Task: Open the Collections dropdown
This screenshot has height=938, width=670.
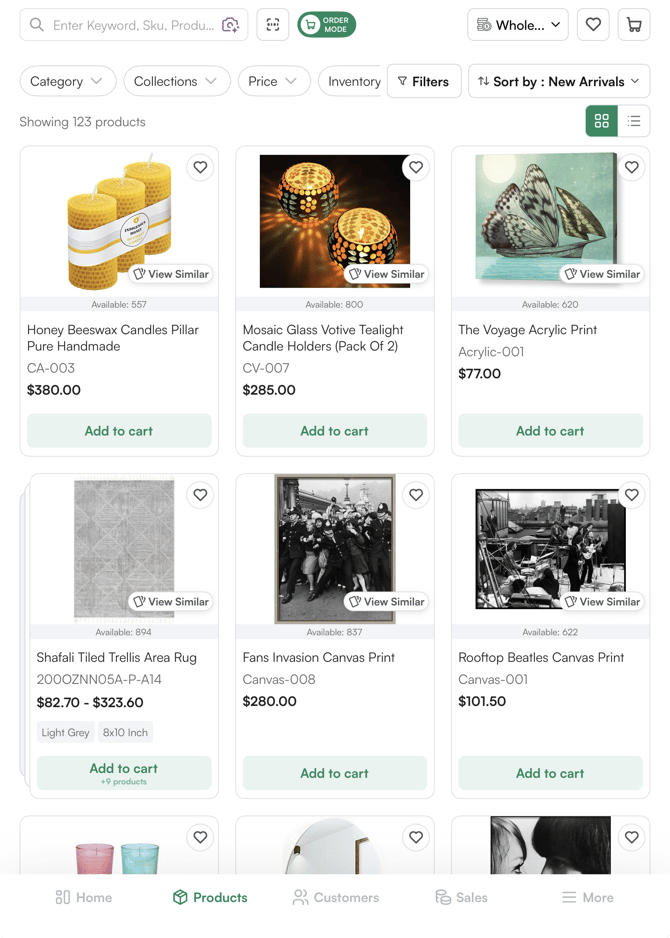Action: tap(176, 81)
